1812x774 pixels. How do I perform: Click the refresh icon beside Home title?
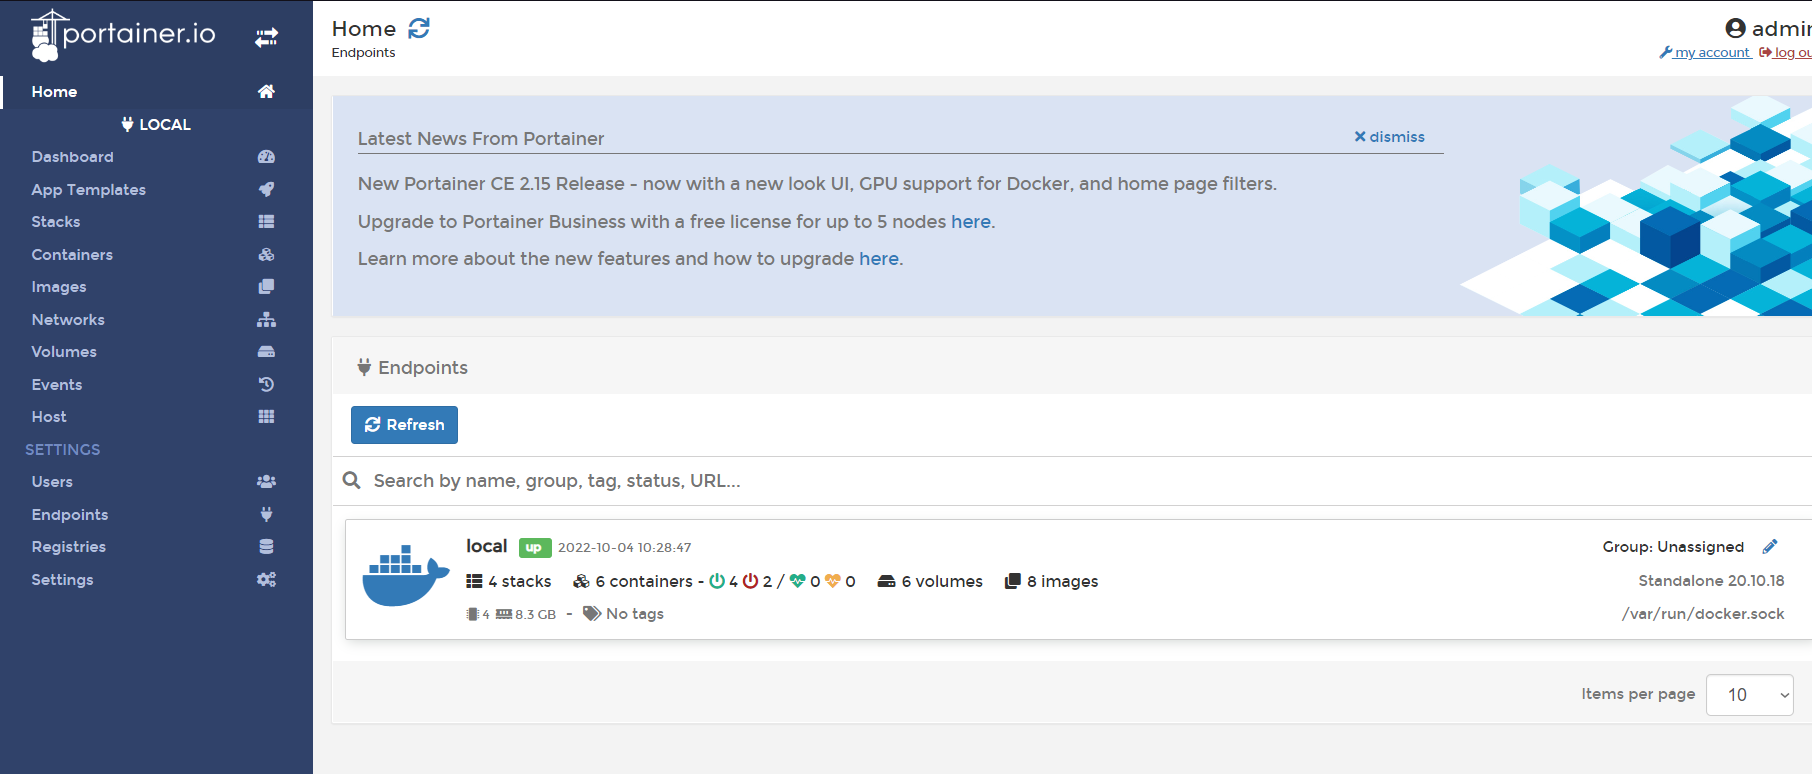tap(419, 28)
